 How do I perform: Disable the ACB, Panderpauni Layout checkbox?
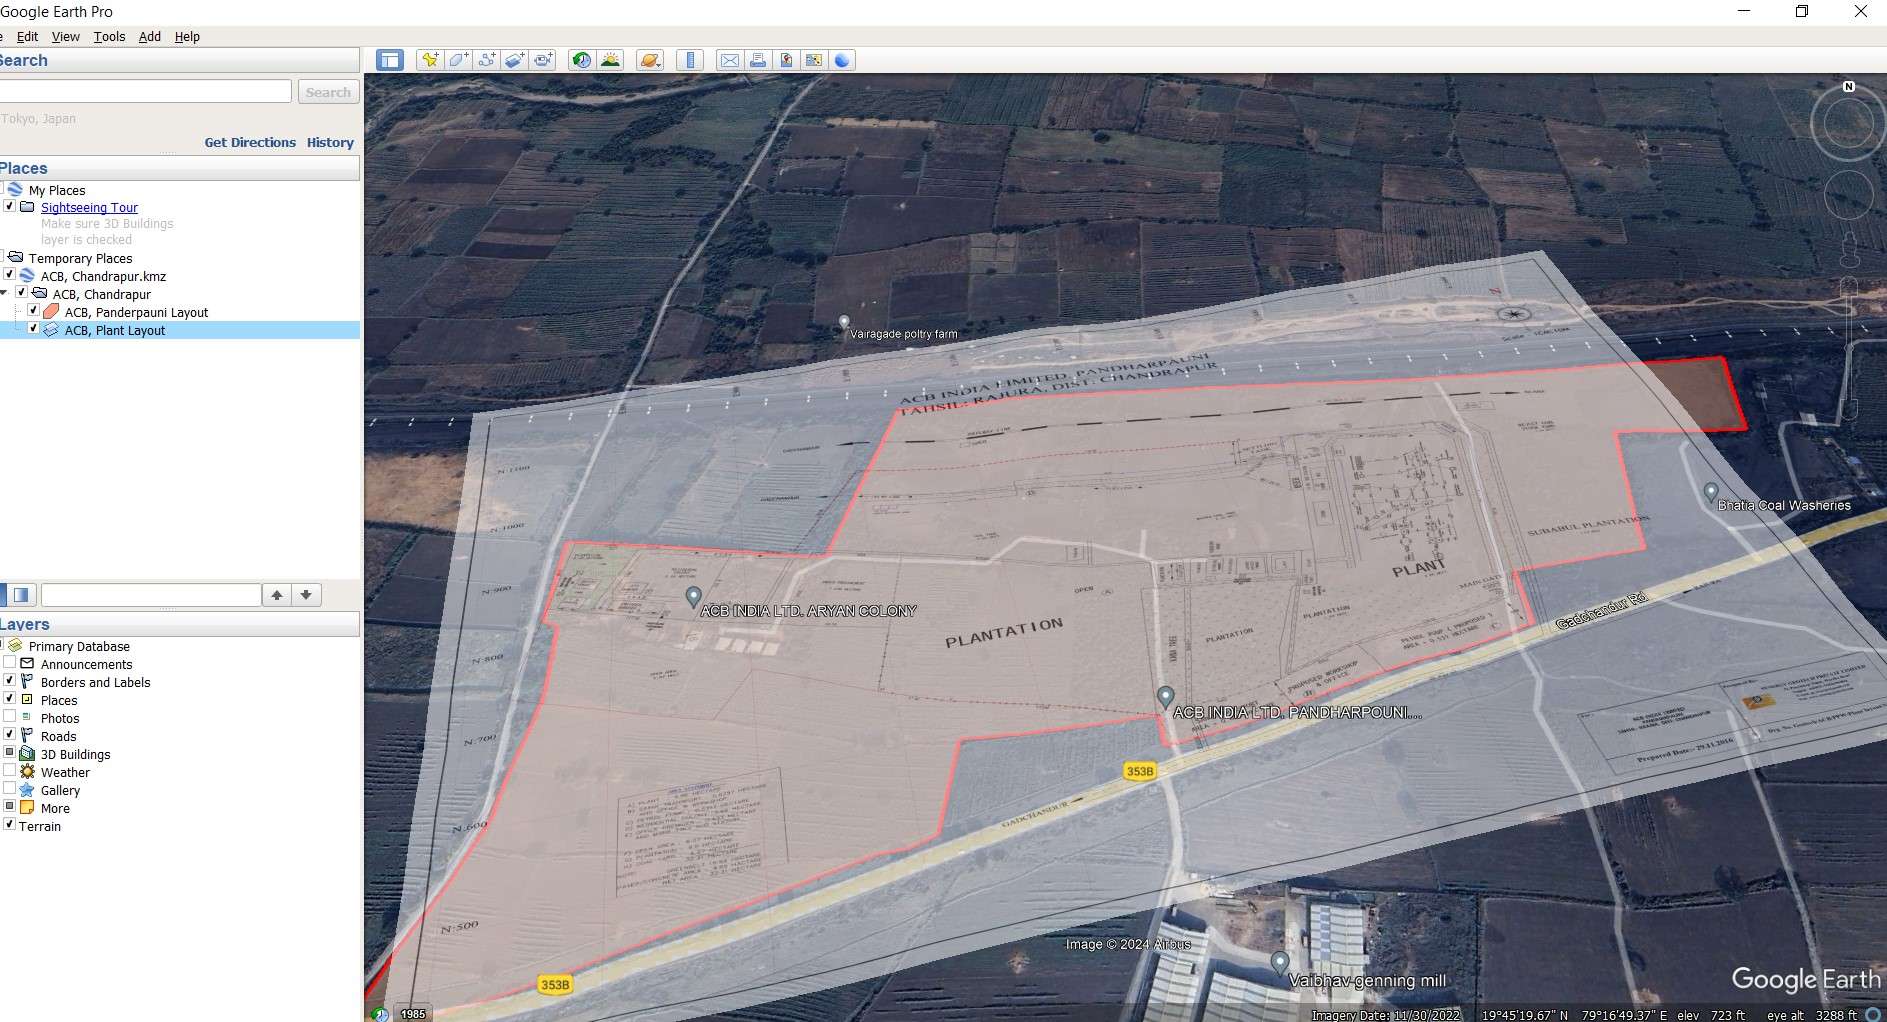[33, 311]
